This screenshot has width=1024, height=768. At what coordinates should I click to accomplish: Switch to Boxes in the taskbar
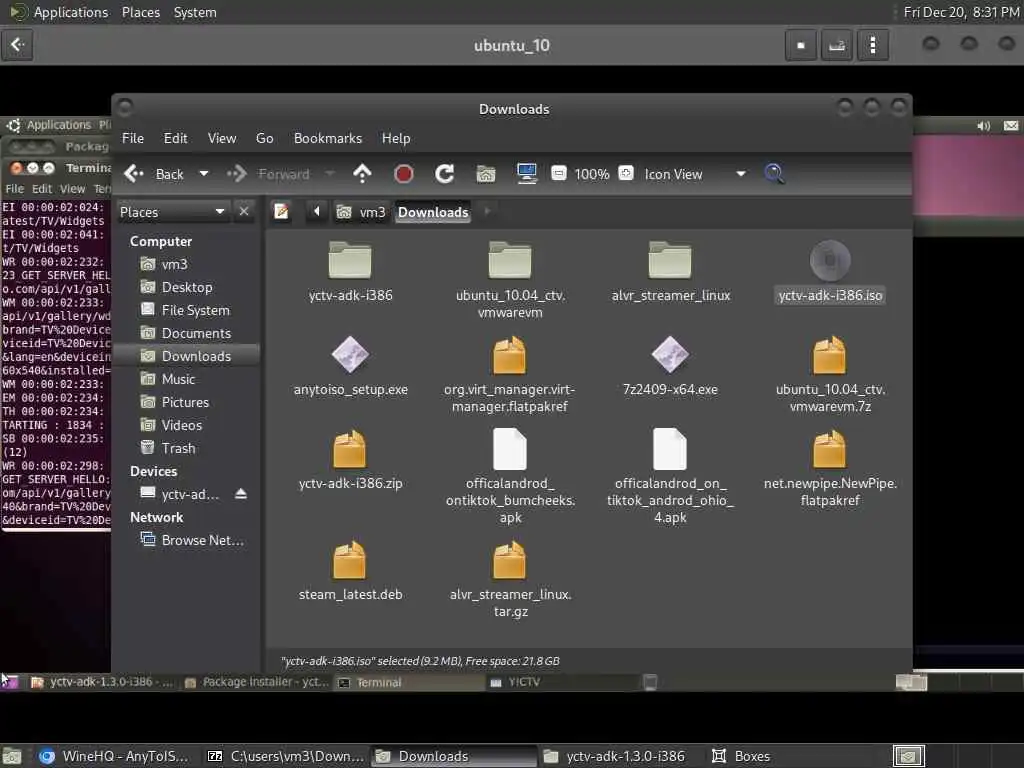741,756
